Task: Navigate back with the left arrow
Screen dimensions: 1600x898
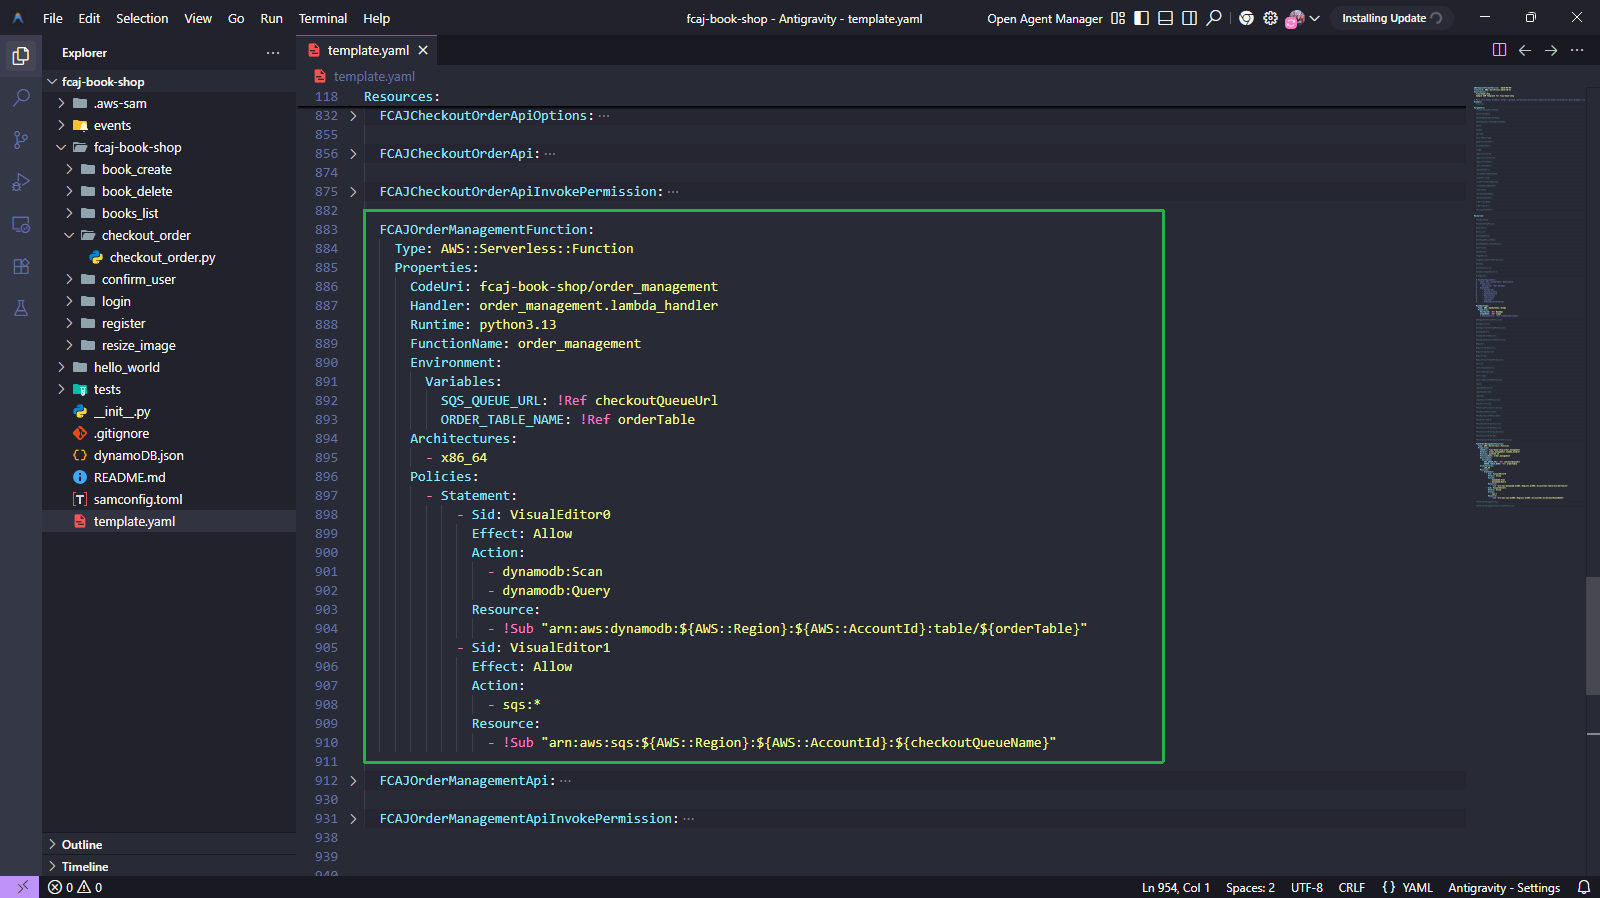Action: point(1525,50)
